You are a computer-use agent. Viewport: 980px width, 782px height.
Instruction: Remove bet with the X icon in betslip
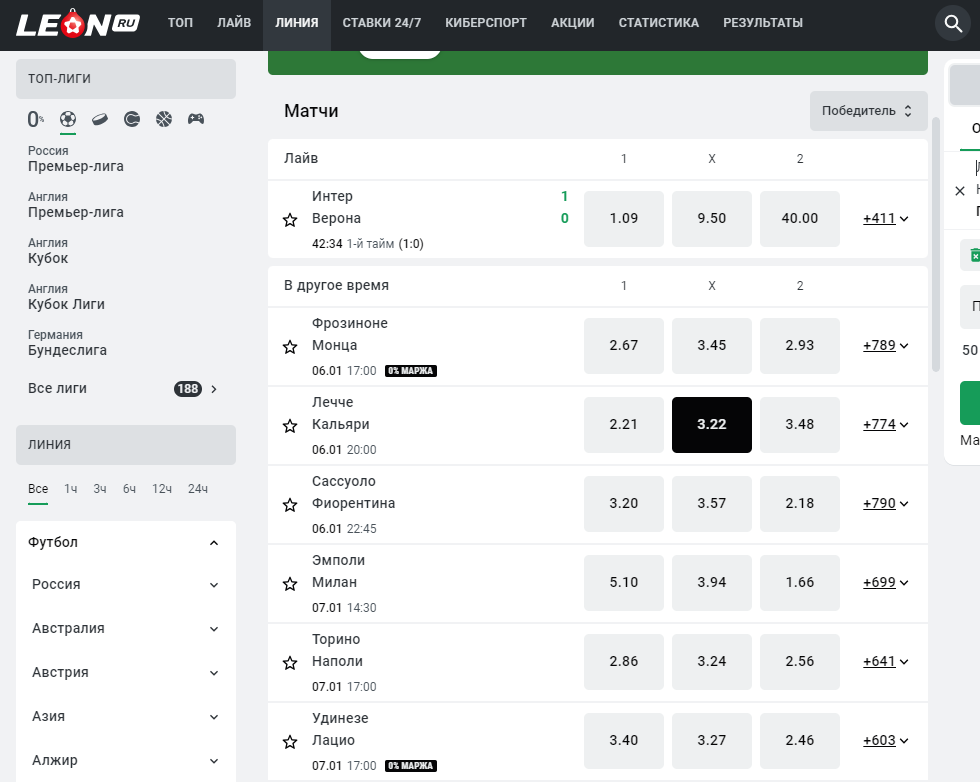[960, 191]
